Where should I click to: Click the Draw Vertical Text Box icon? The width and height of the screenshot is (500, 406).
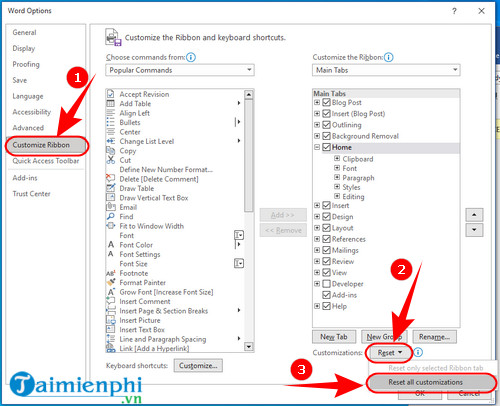tap(110, 197)
